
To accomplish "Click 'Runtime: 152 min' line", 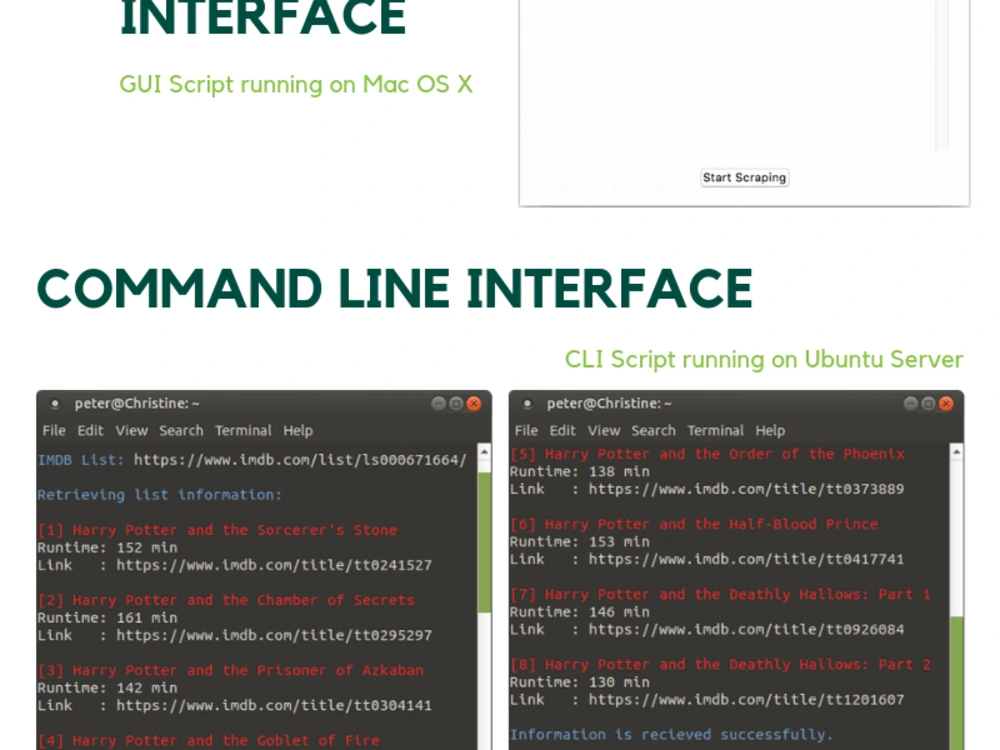I will (107, 548).
